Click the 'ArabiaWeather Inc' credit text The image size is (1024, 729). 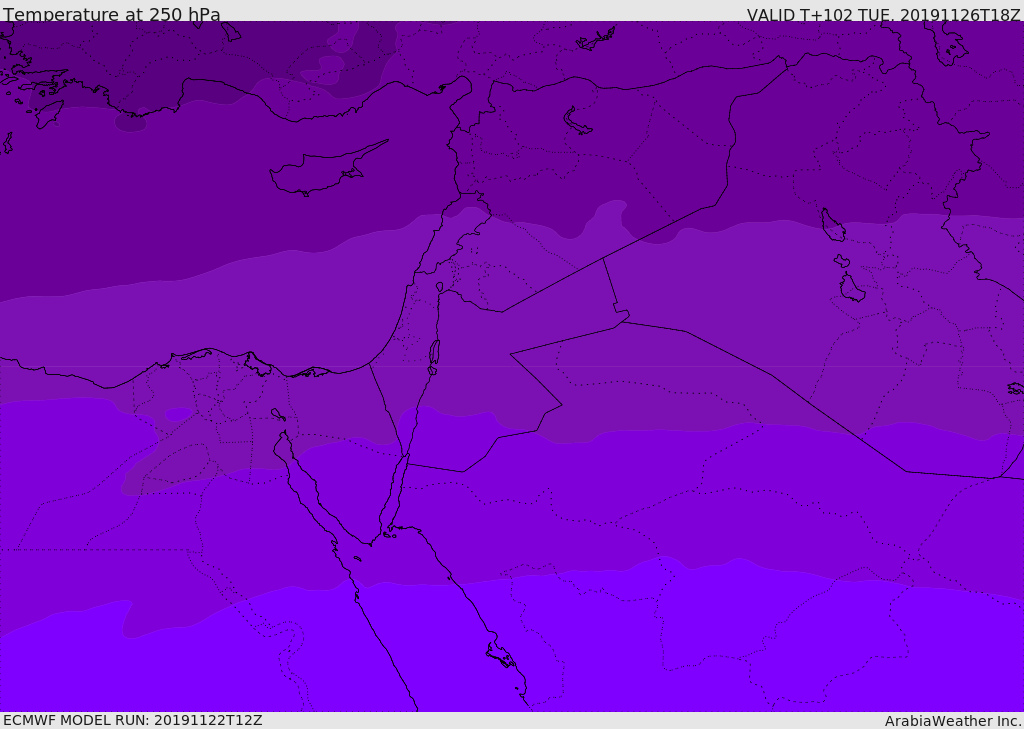coord(952,721)
